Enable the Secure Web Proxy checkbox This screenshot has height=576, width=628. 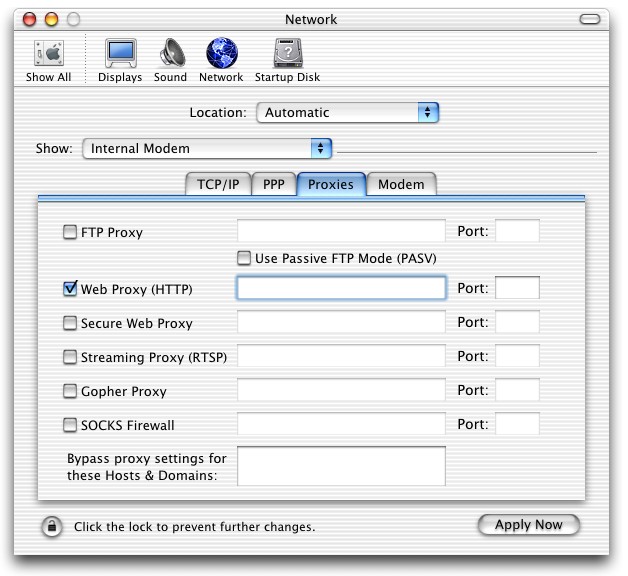(x=70, y=323)
